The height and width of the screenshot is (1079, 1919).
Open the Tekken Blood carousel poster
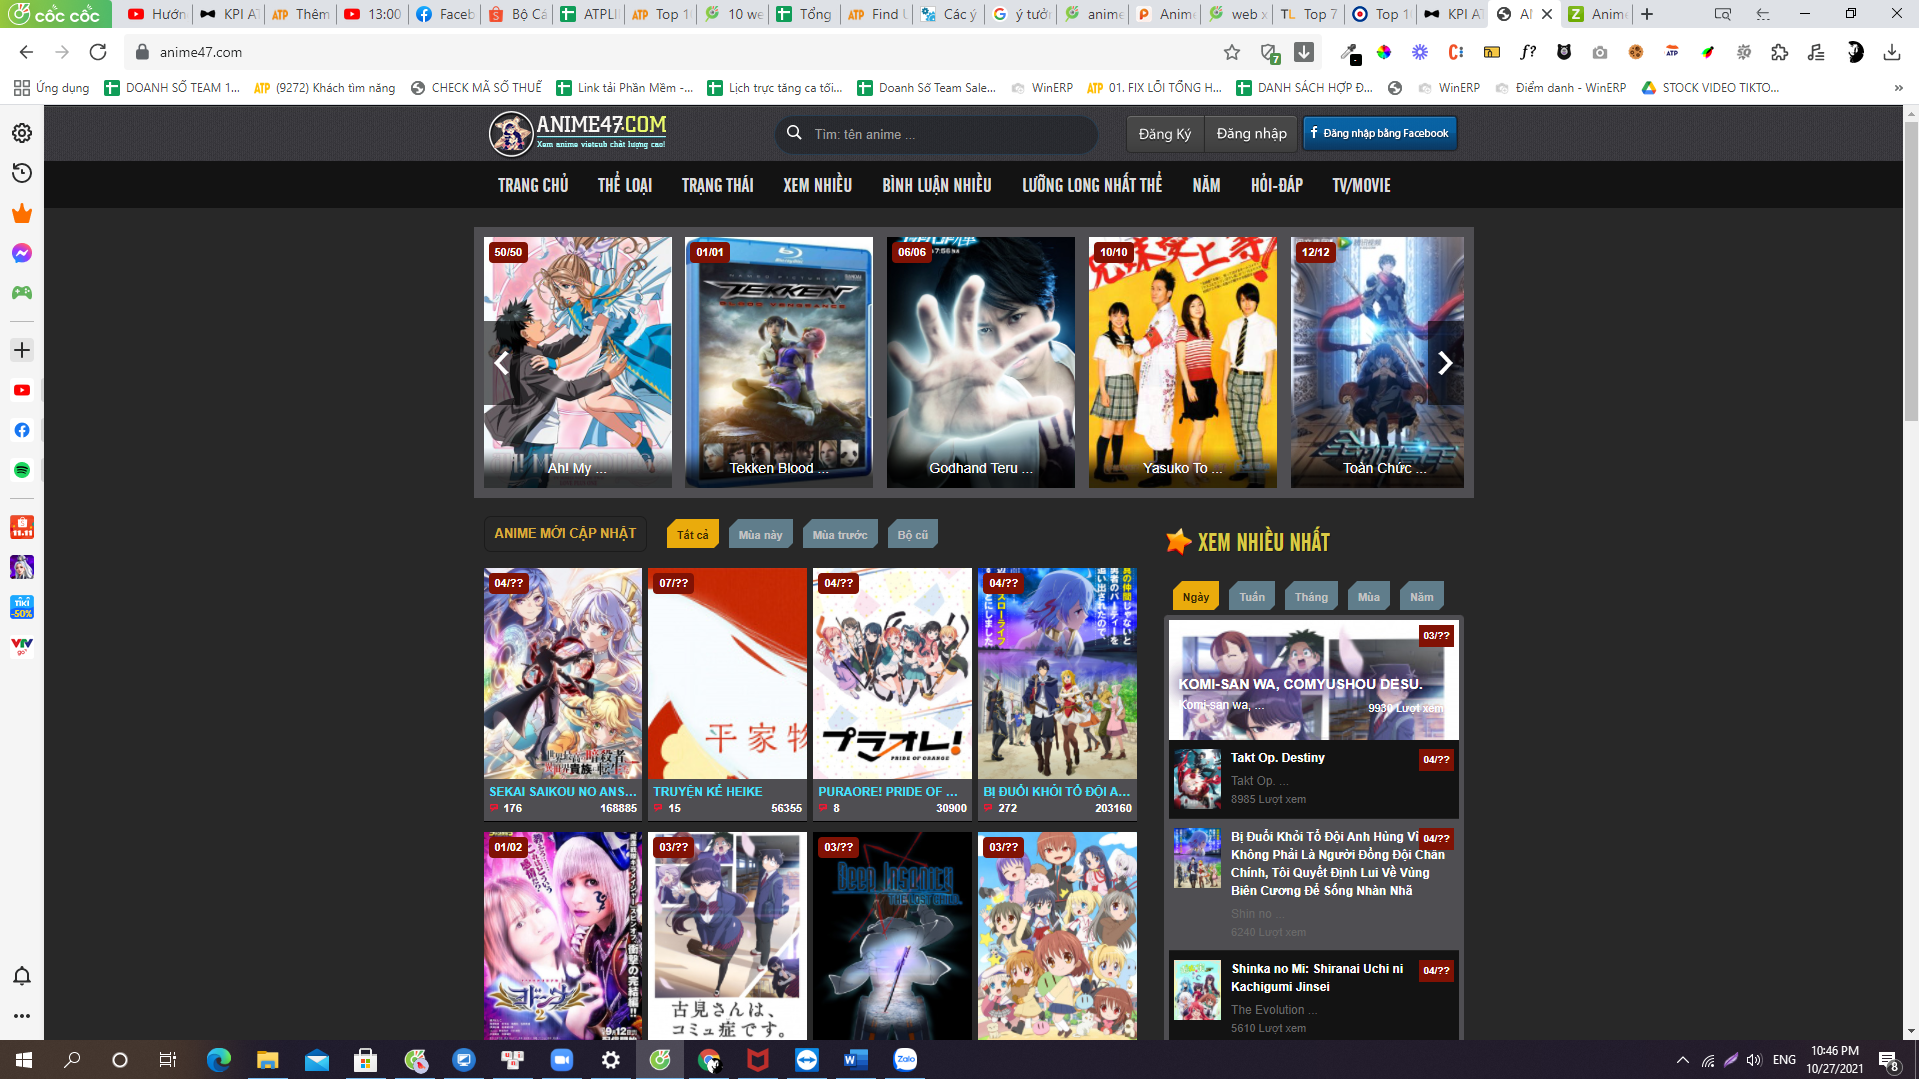tap(779, 362)
